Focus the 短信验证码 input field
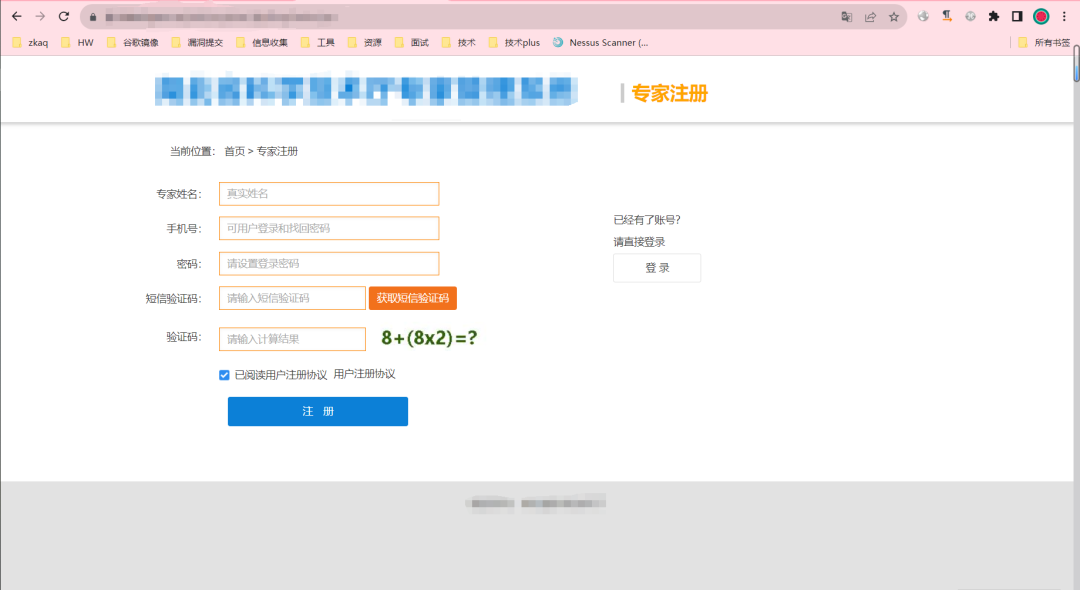Image resolution: width=1080 pixels, height=590 pixels. (292, 298)
